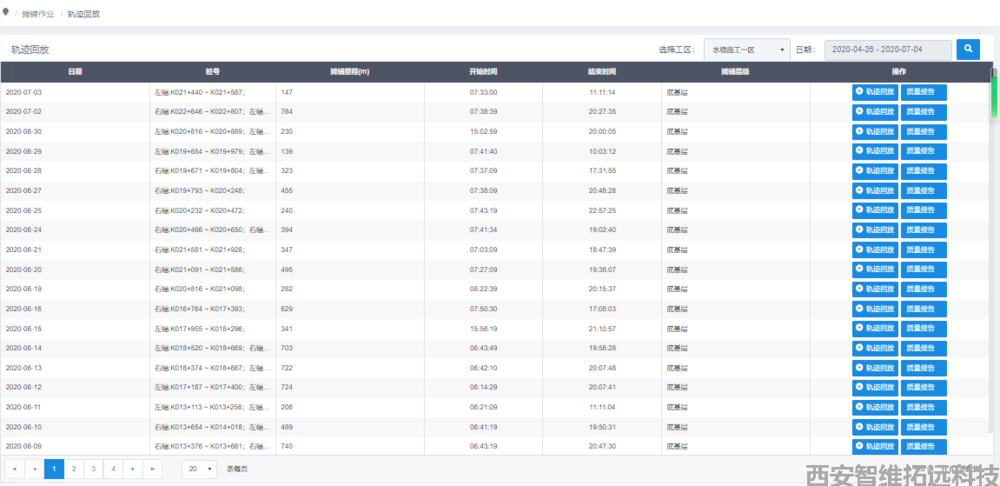Screen dimensions: 1000x486
Task: Click the start time 15:02:59
Action: click(x=483, y=132)
